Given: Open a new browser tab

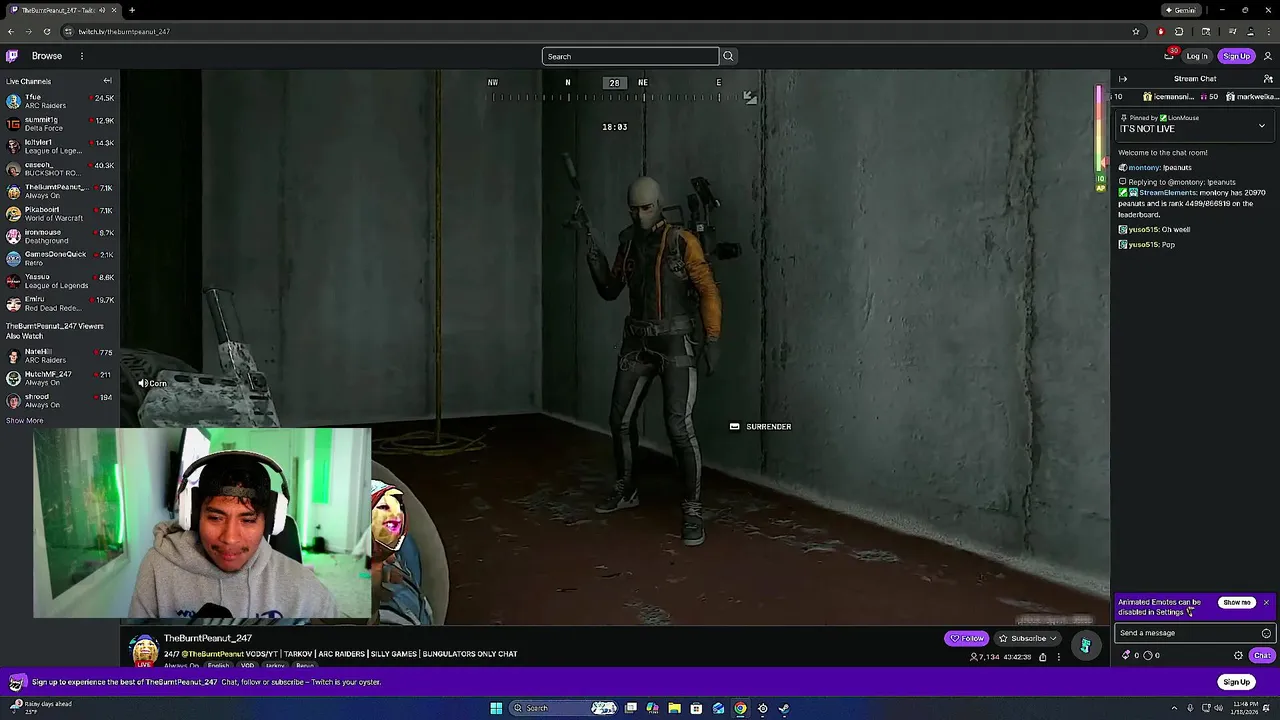Looking at the screenshot, I should click(x=132, y=10).
